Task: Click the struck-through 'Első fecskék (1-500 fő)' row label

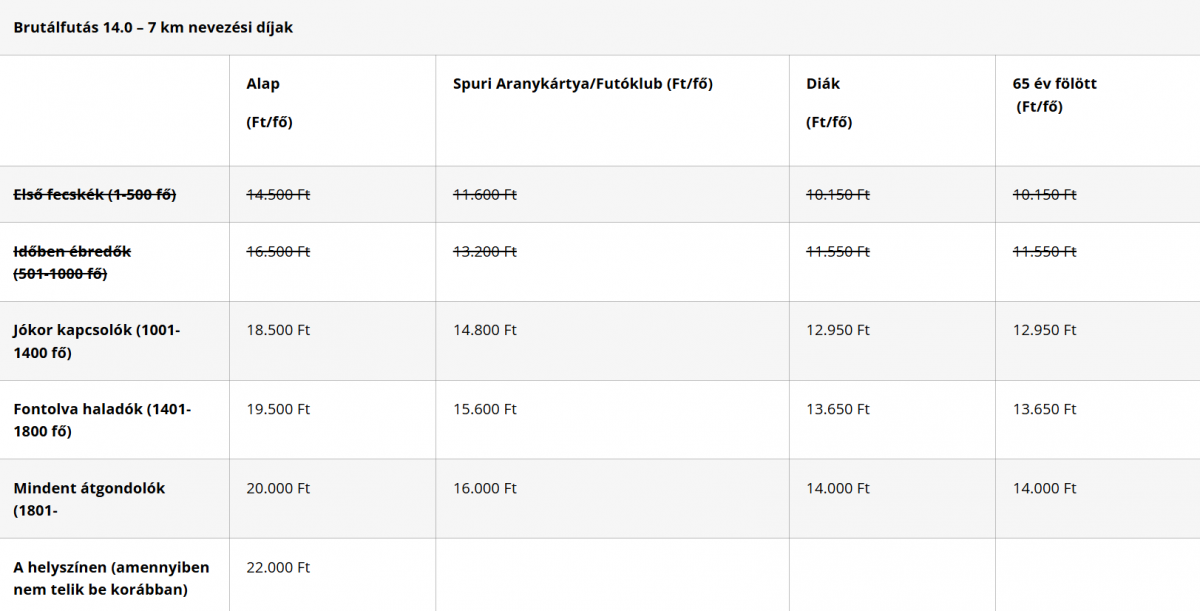Action: [x=95, y=194]
